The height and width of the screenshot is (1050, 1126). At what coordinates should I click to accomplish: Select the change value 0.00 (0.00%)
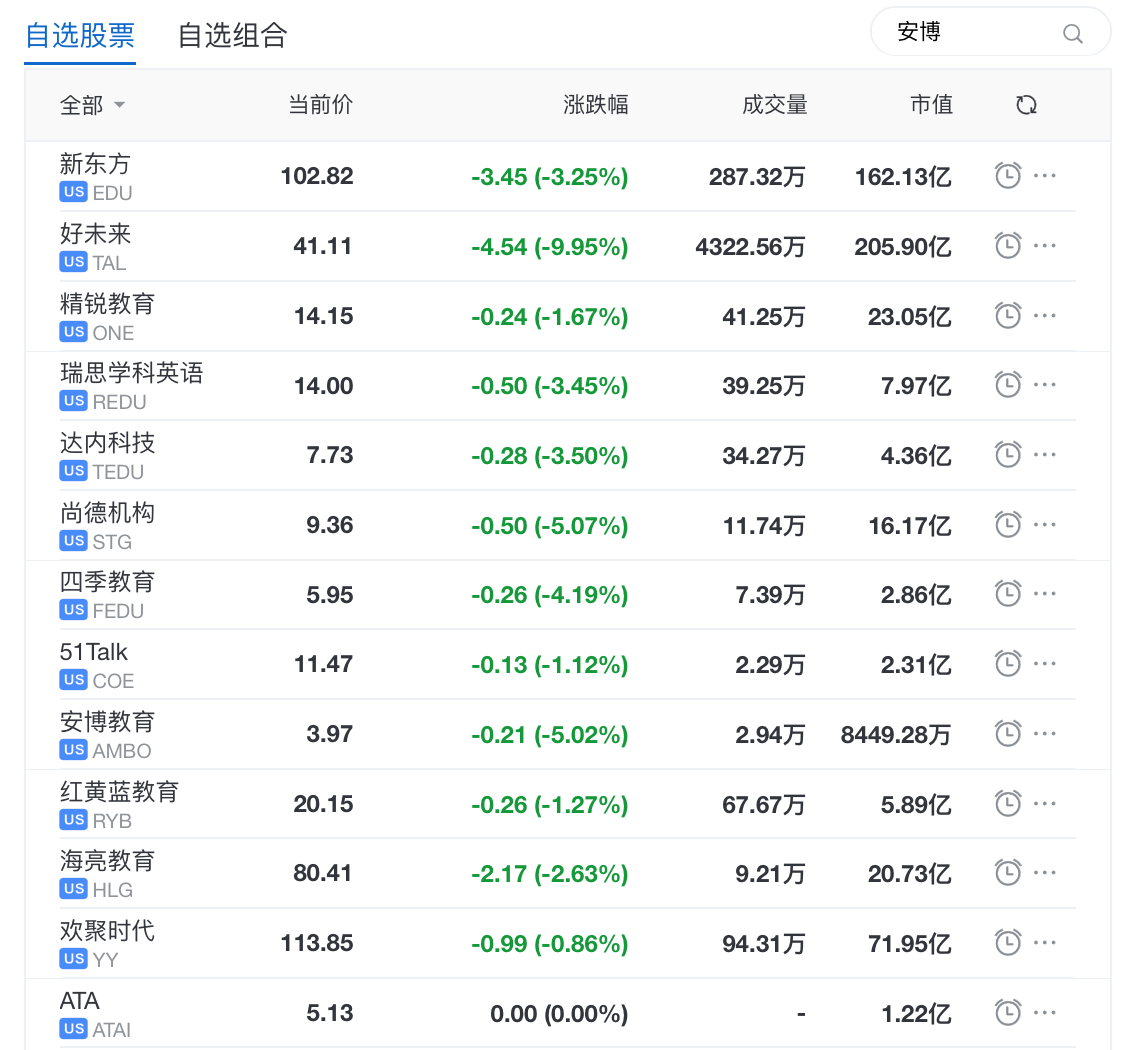tap(559, 1013)
